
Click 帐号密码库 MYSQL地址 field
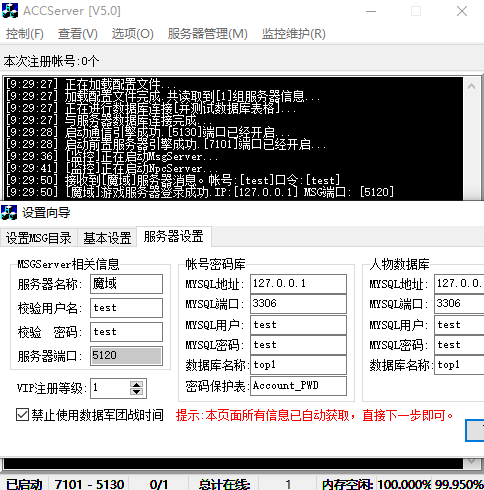point(298,284)
